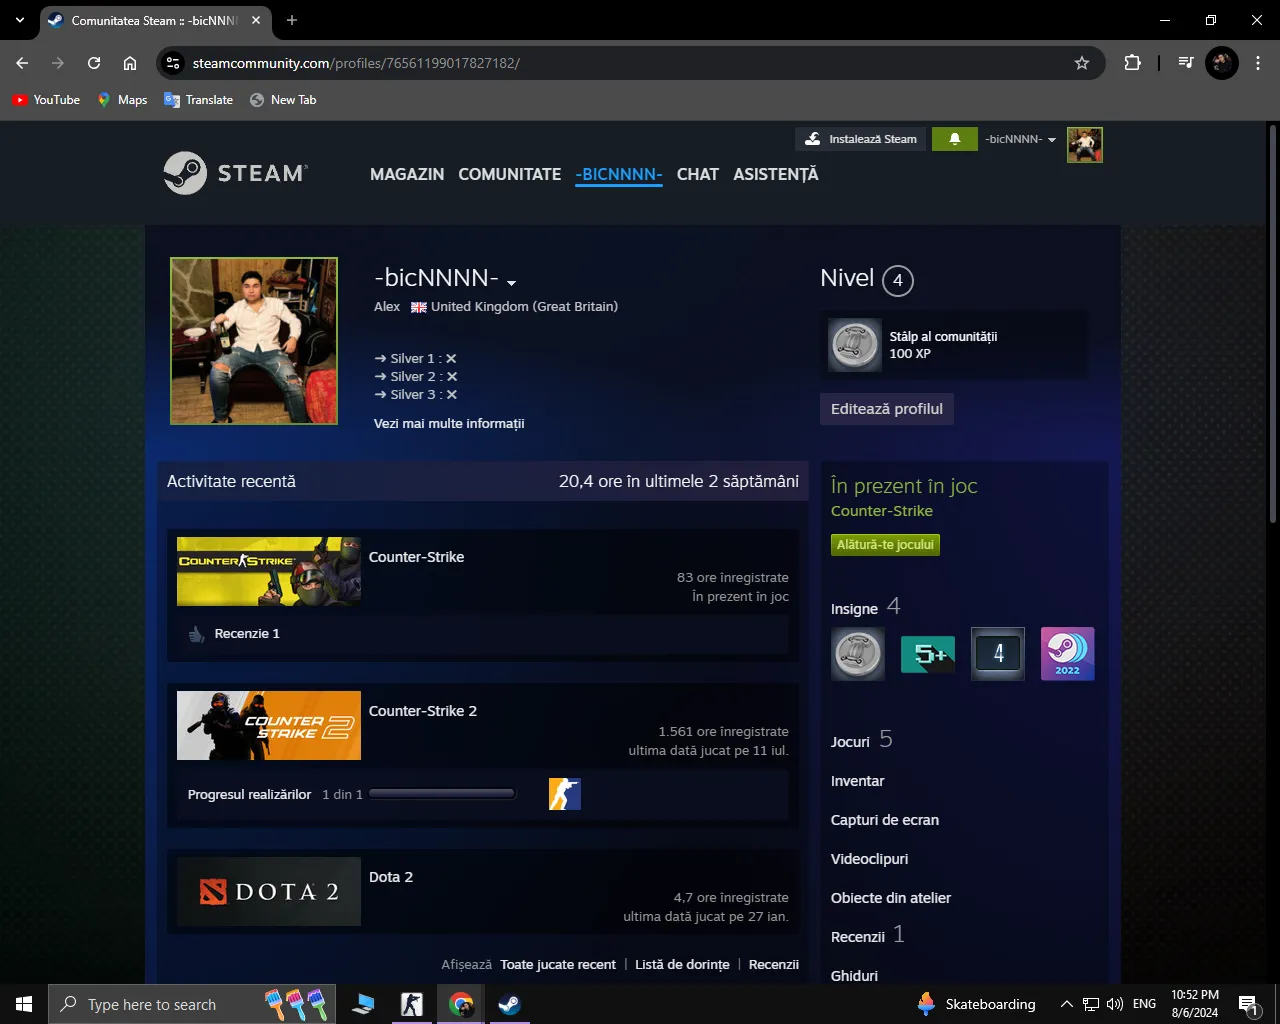Click the large profile avatar picture

pyautogui.click(x=254, y=341)
